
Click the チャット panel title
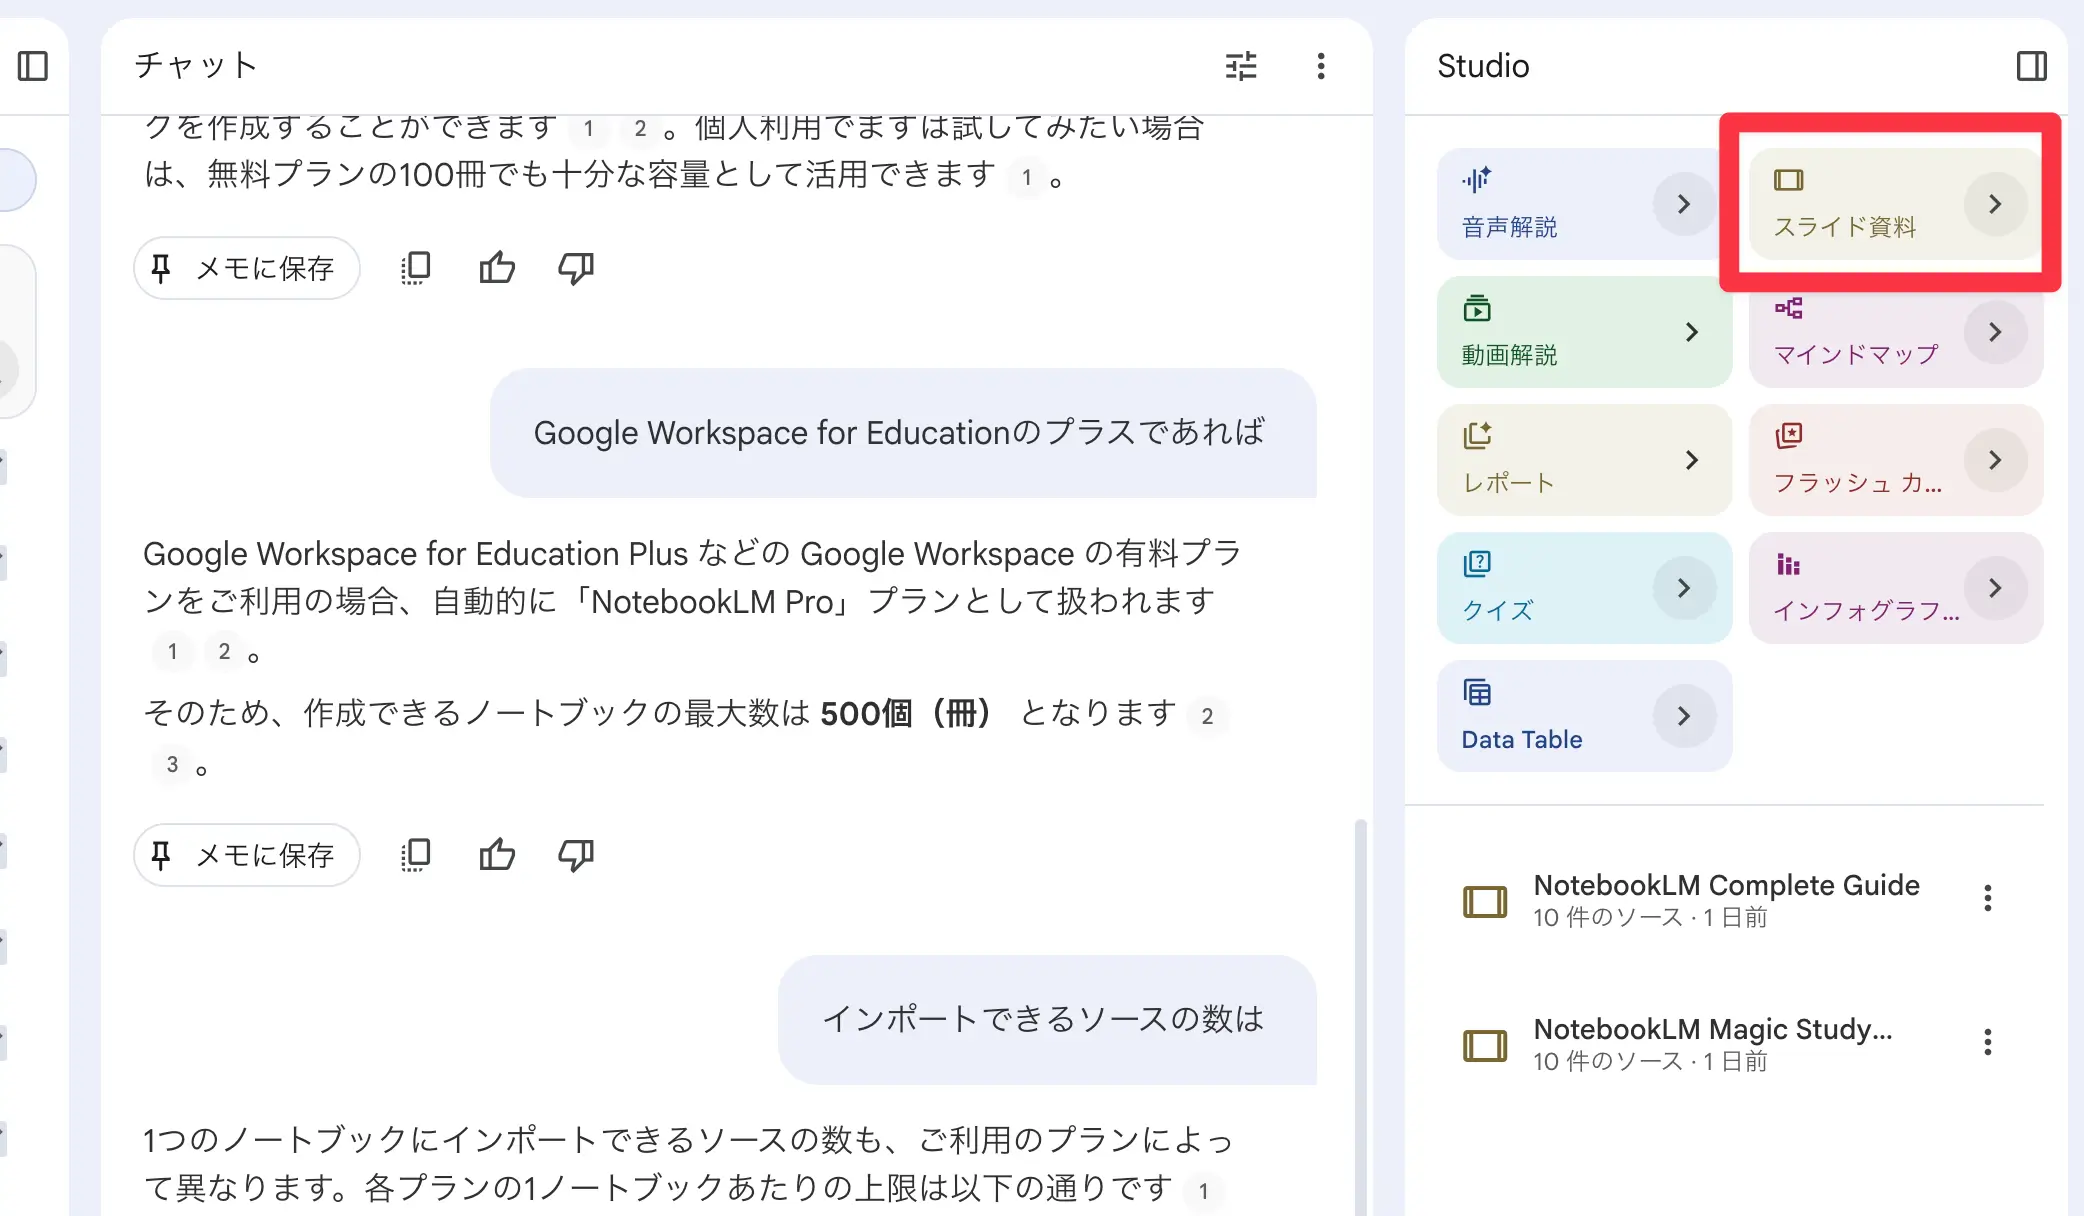pos(196,66)
